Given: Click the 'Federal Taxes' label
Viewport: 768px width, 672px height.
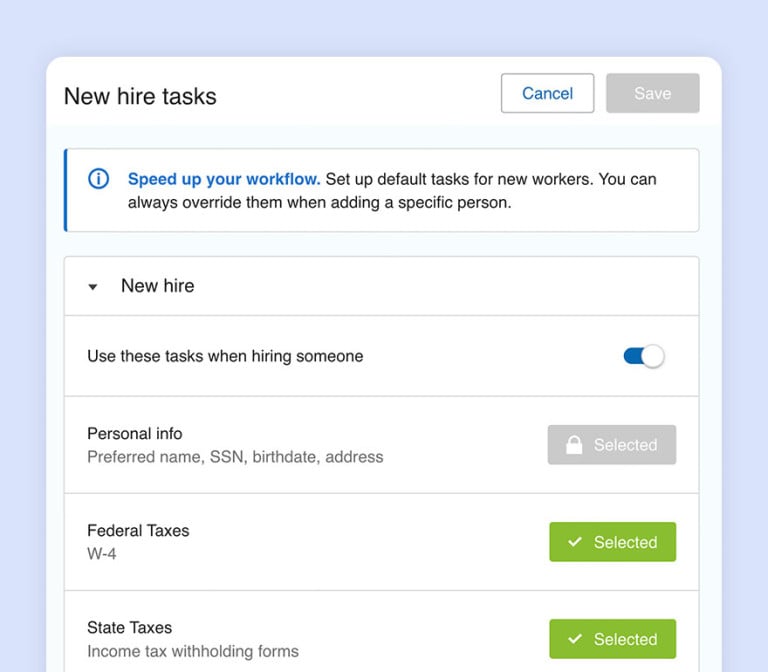Looking at the screenshot, I should (x=138, y=530).
